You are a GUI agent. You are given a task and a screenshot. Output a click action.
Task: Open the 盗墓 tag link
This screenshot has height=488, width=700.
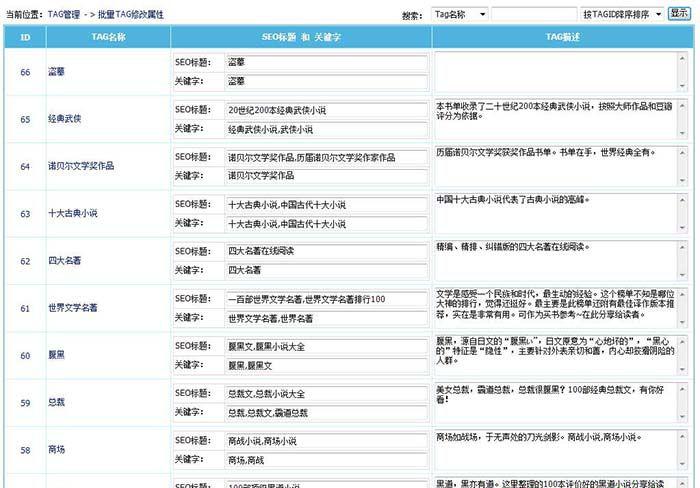pos(56,71)
